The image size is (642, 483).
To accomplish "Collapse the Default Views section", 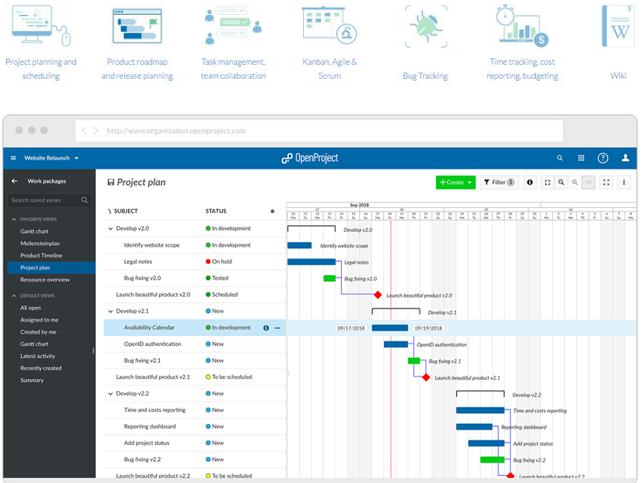I will [14, 296].
